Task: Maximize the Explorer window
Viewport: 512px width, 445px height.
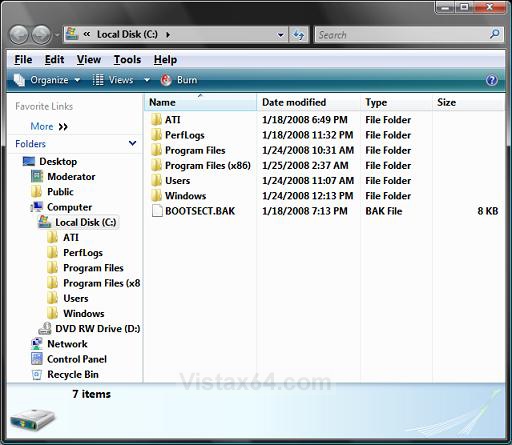Action: 464,7
